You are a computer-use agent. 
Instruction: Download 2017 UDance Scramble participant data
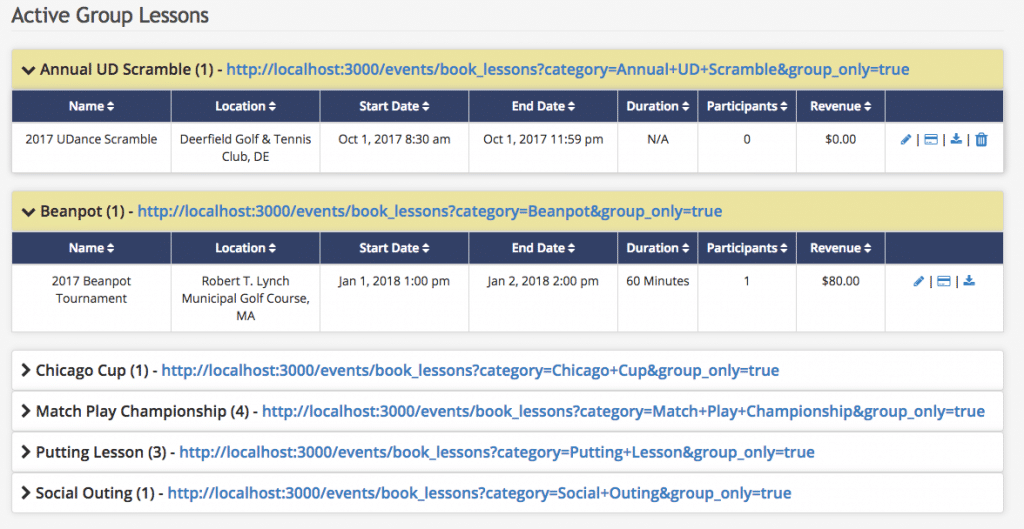(956, 139)
